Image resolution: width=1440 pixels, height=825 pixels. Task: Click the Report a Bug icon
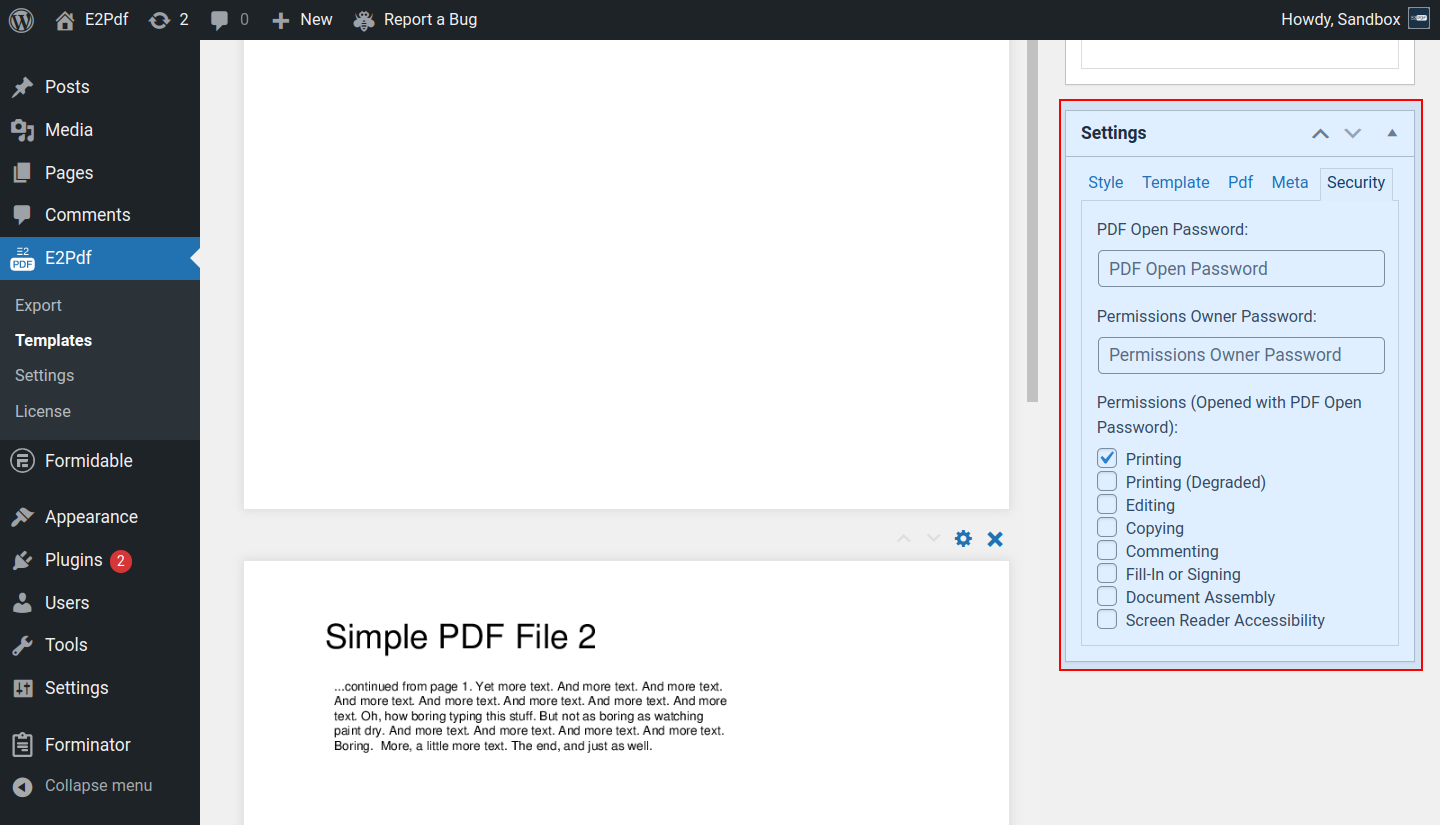pyautogui.click(x=365, y=19)
